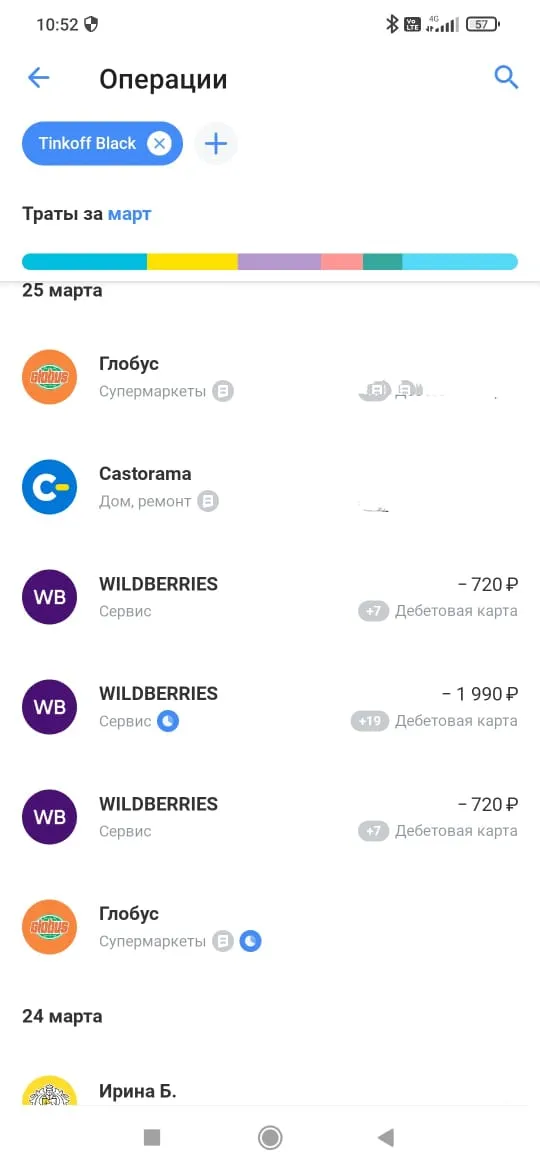Tap the WB logo of the last WILDBERRIES entry
The height and width of the screenshot is (1170, 540).
coord(49,817)
